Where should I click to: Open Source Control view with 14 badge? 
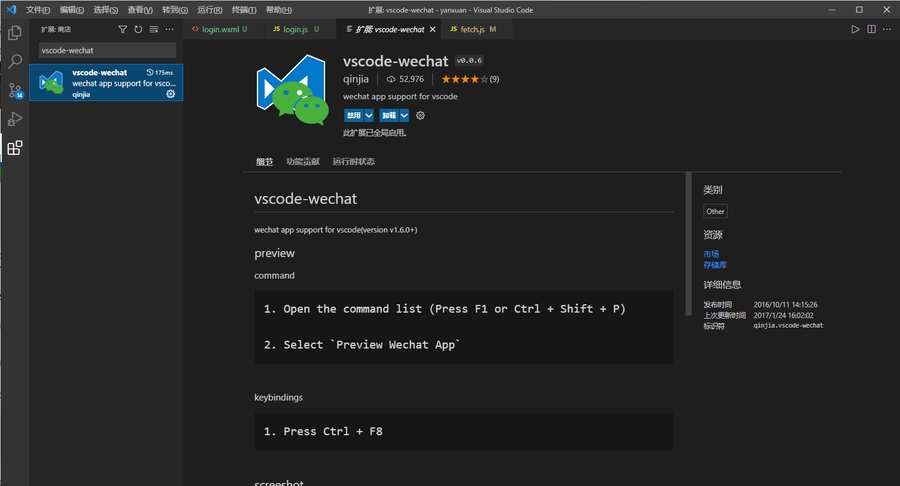point(15,91)
